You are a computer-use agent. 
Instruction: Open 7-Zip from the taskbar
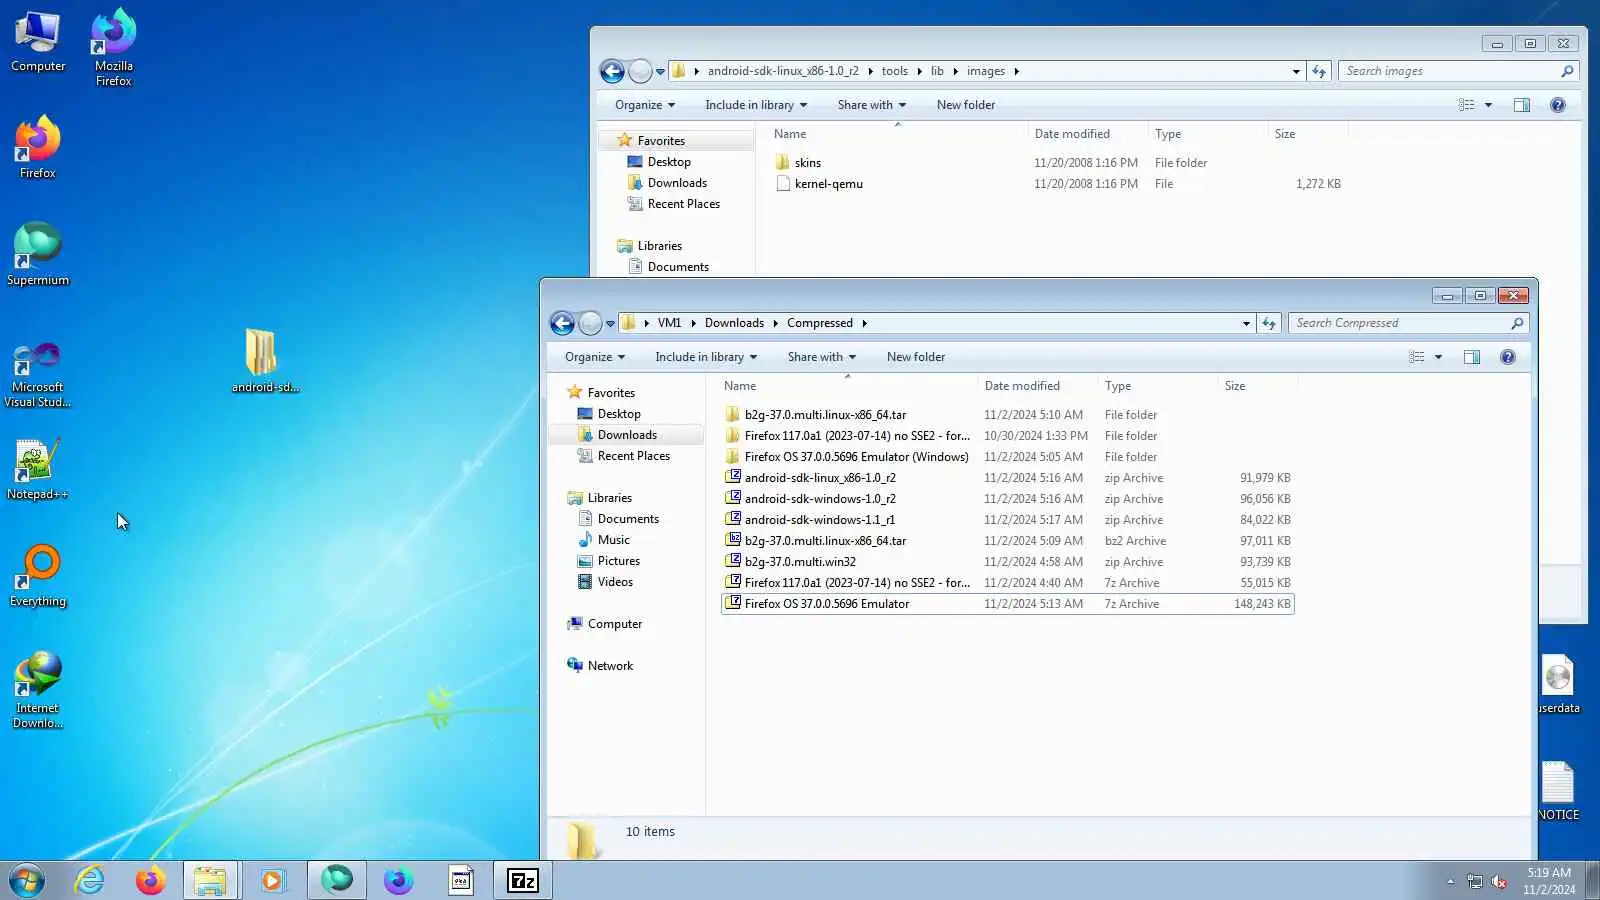pyautogui.click(x=523, y=880)
